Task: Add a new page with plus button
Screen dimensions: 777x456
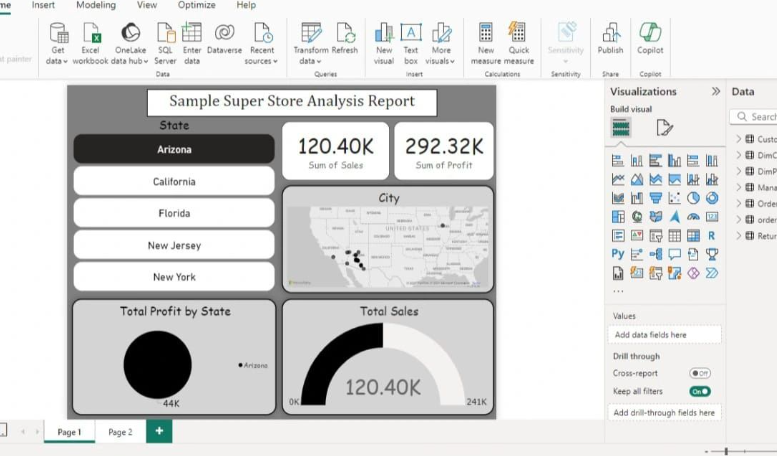Action: tap(158, 431)
